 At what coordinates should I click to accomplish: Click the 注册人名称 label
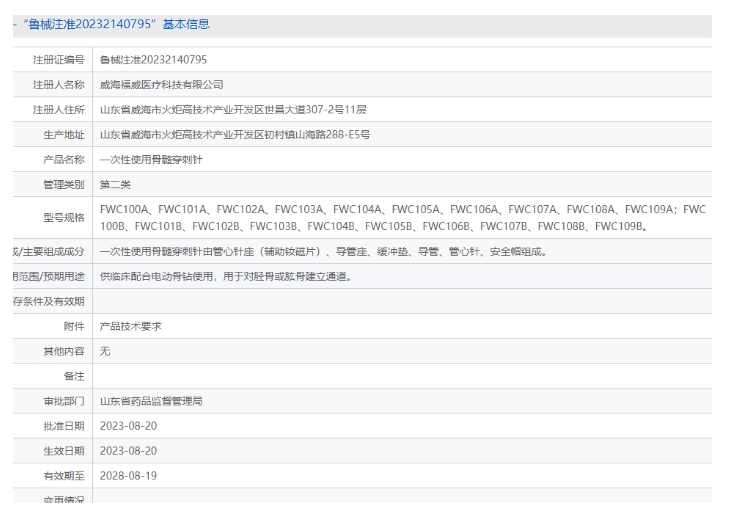click(x=58, y=85)
